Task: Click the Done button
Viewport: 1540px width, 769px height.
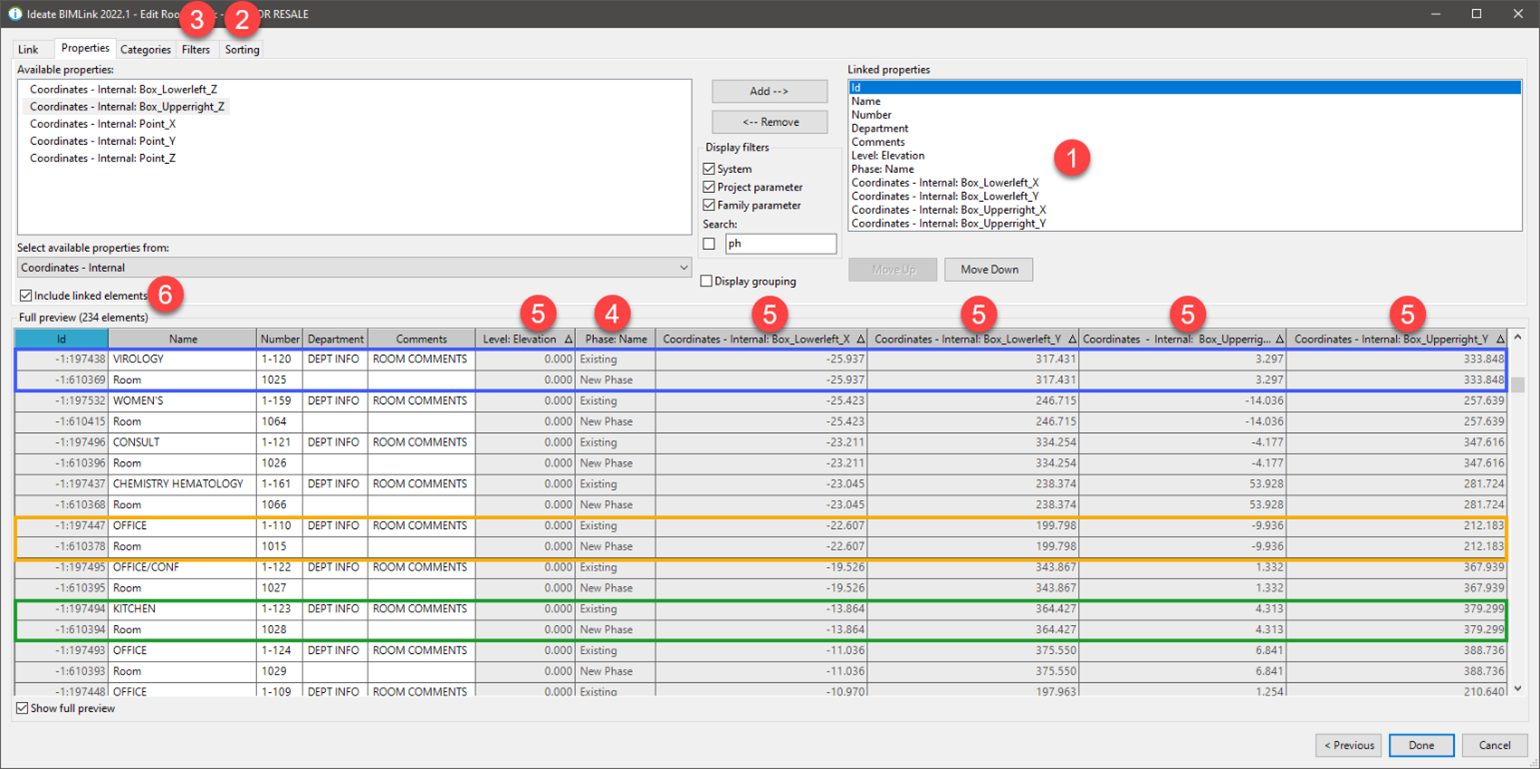Action: coord(1421,745)
